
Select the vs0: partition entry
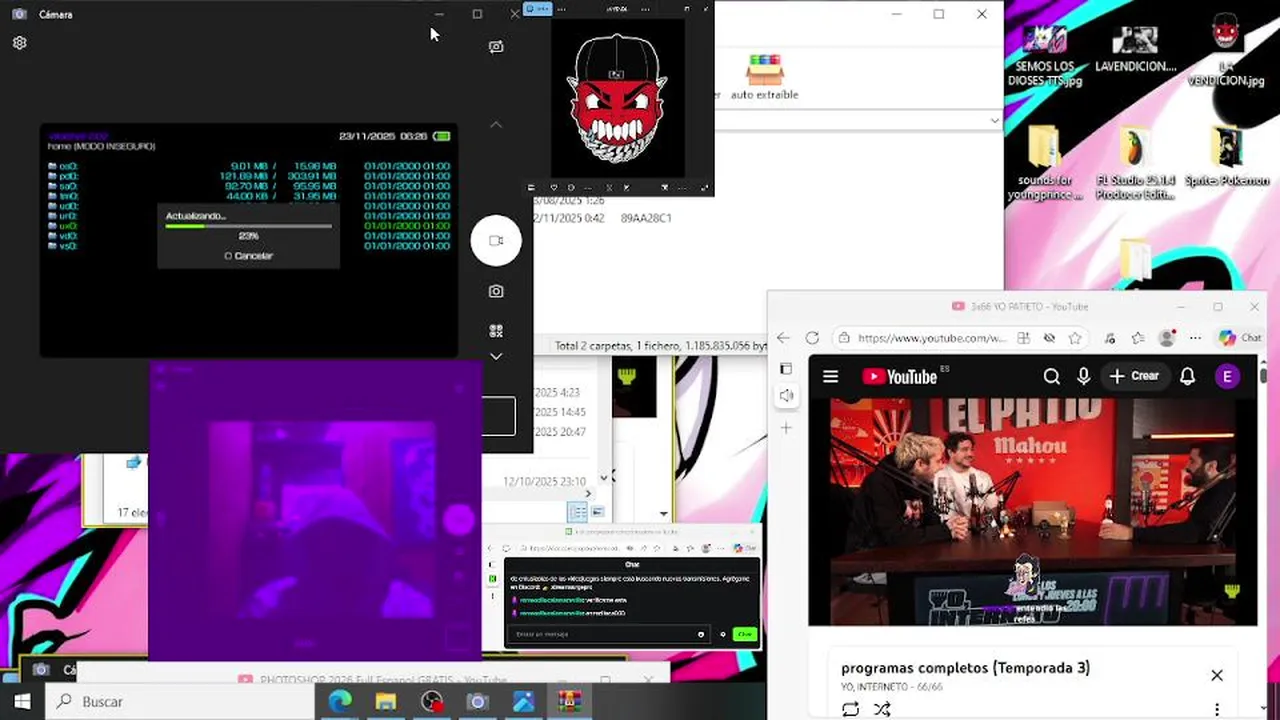click(250, 246)
